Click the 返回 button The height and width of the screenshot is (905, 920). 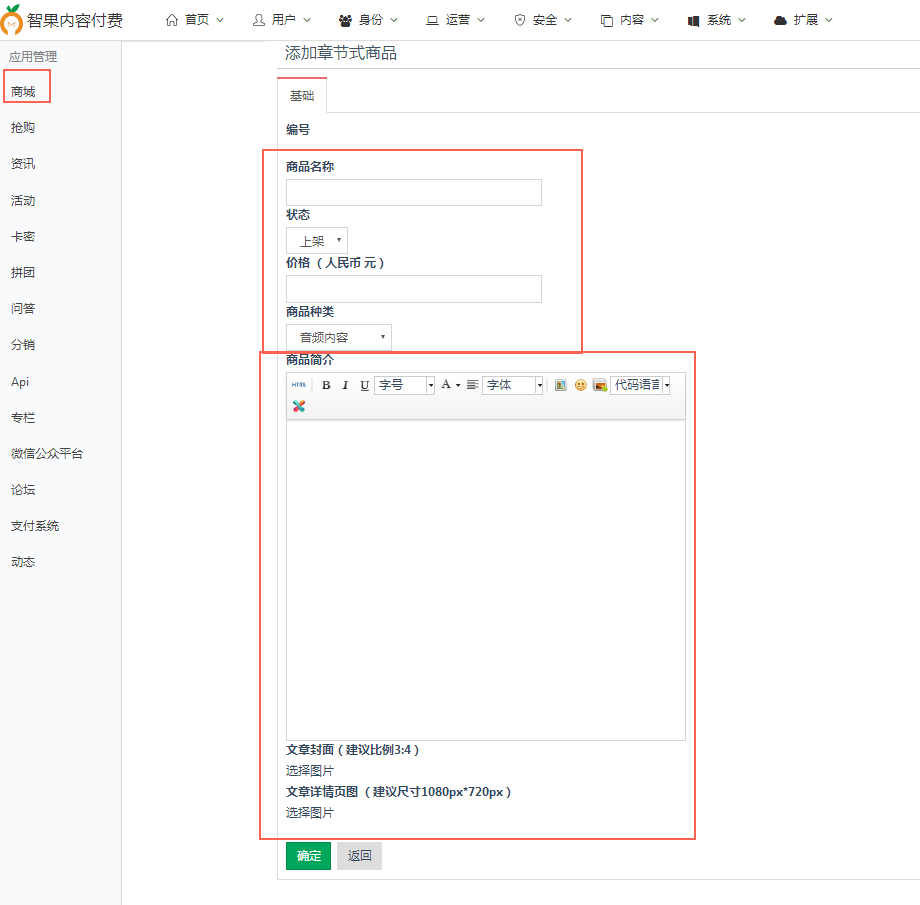(359, 856)
